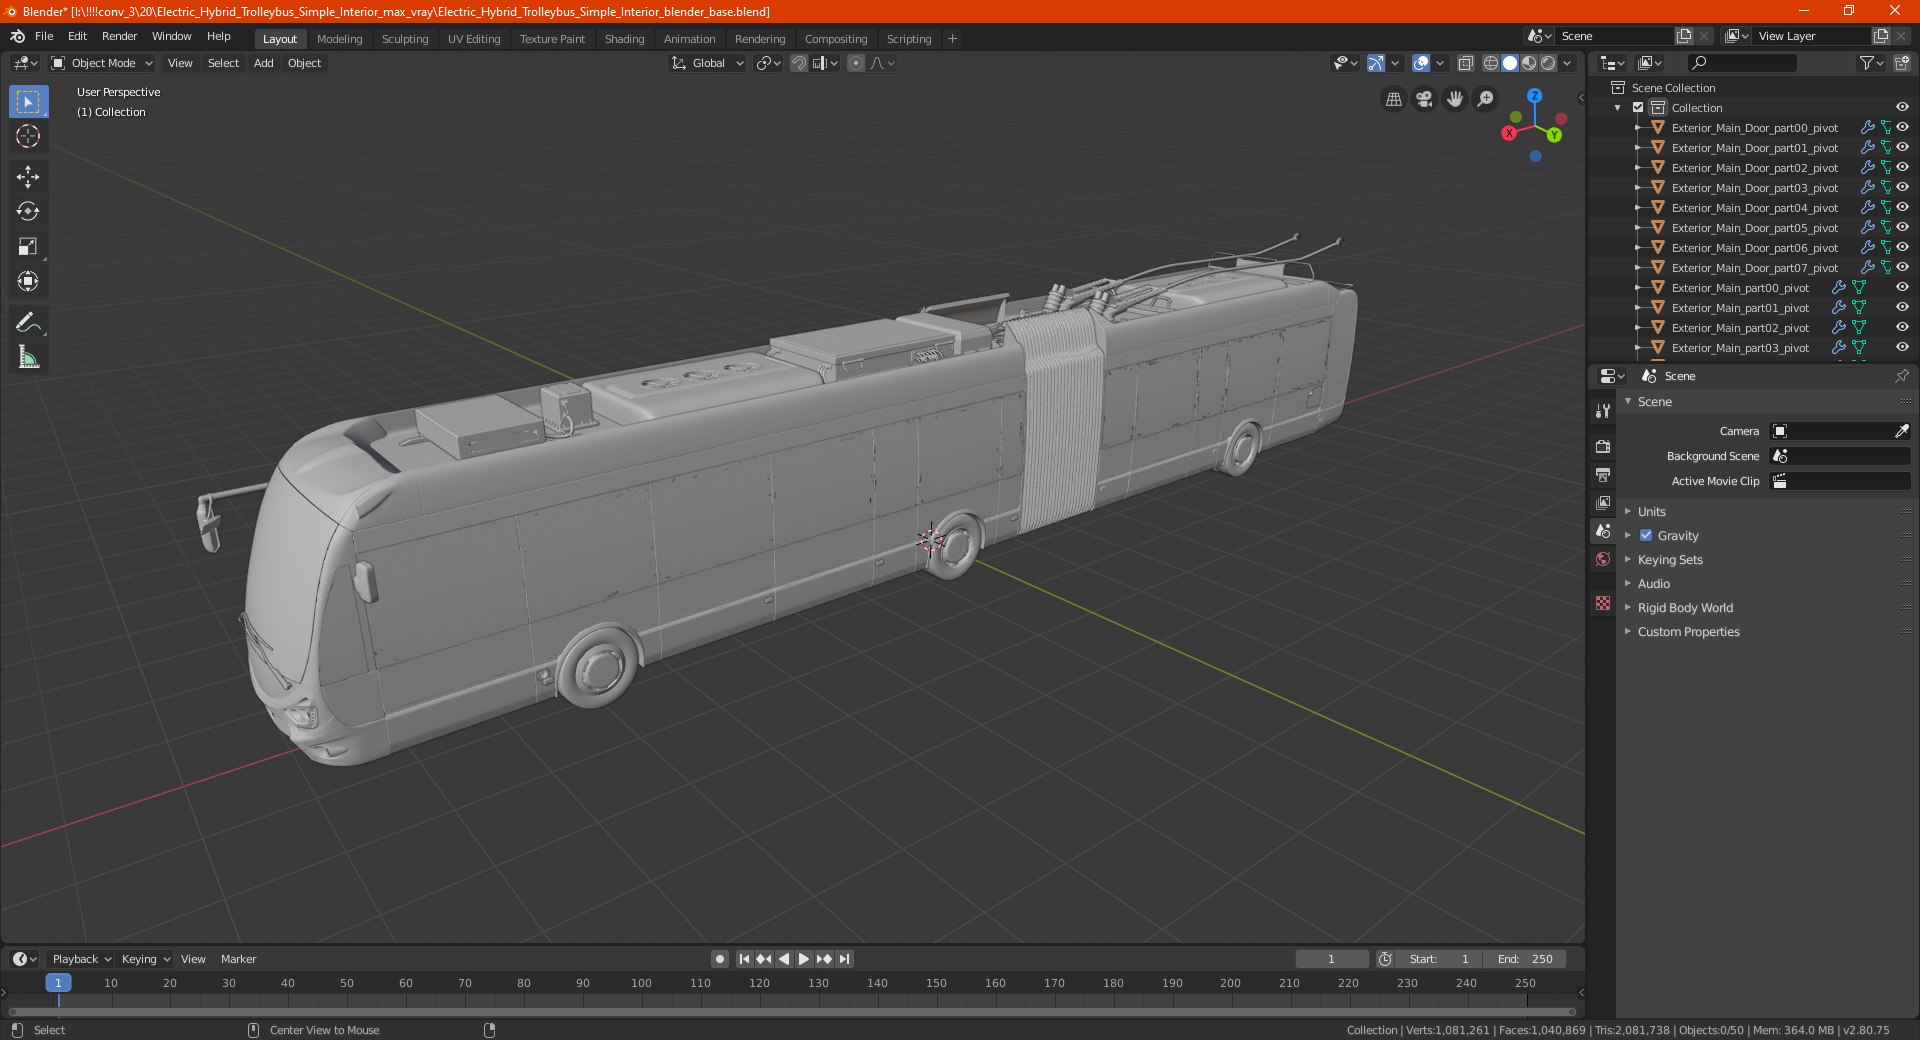Enable the Gravity checkbox
1920x1040 pixels.
click(x=1646, y=535)
